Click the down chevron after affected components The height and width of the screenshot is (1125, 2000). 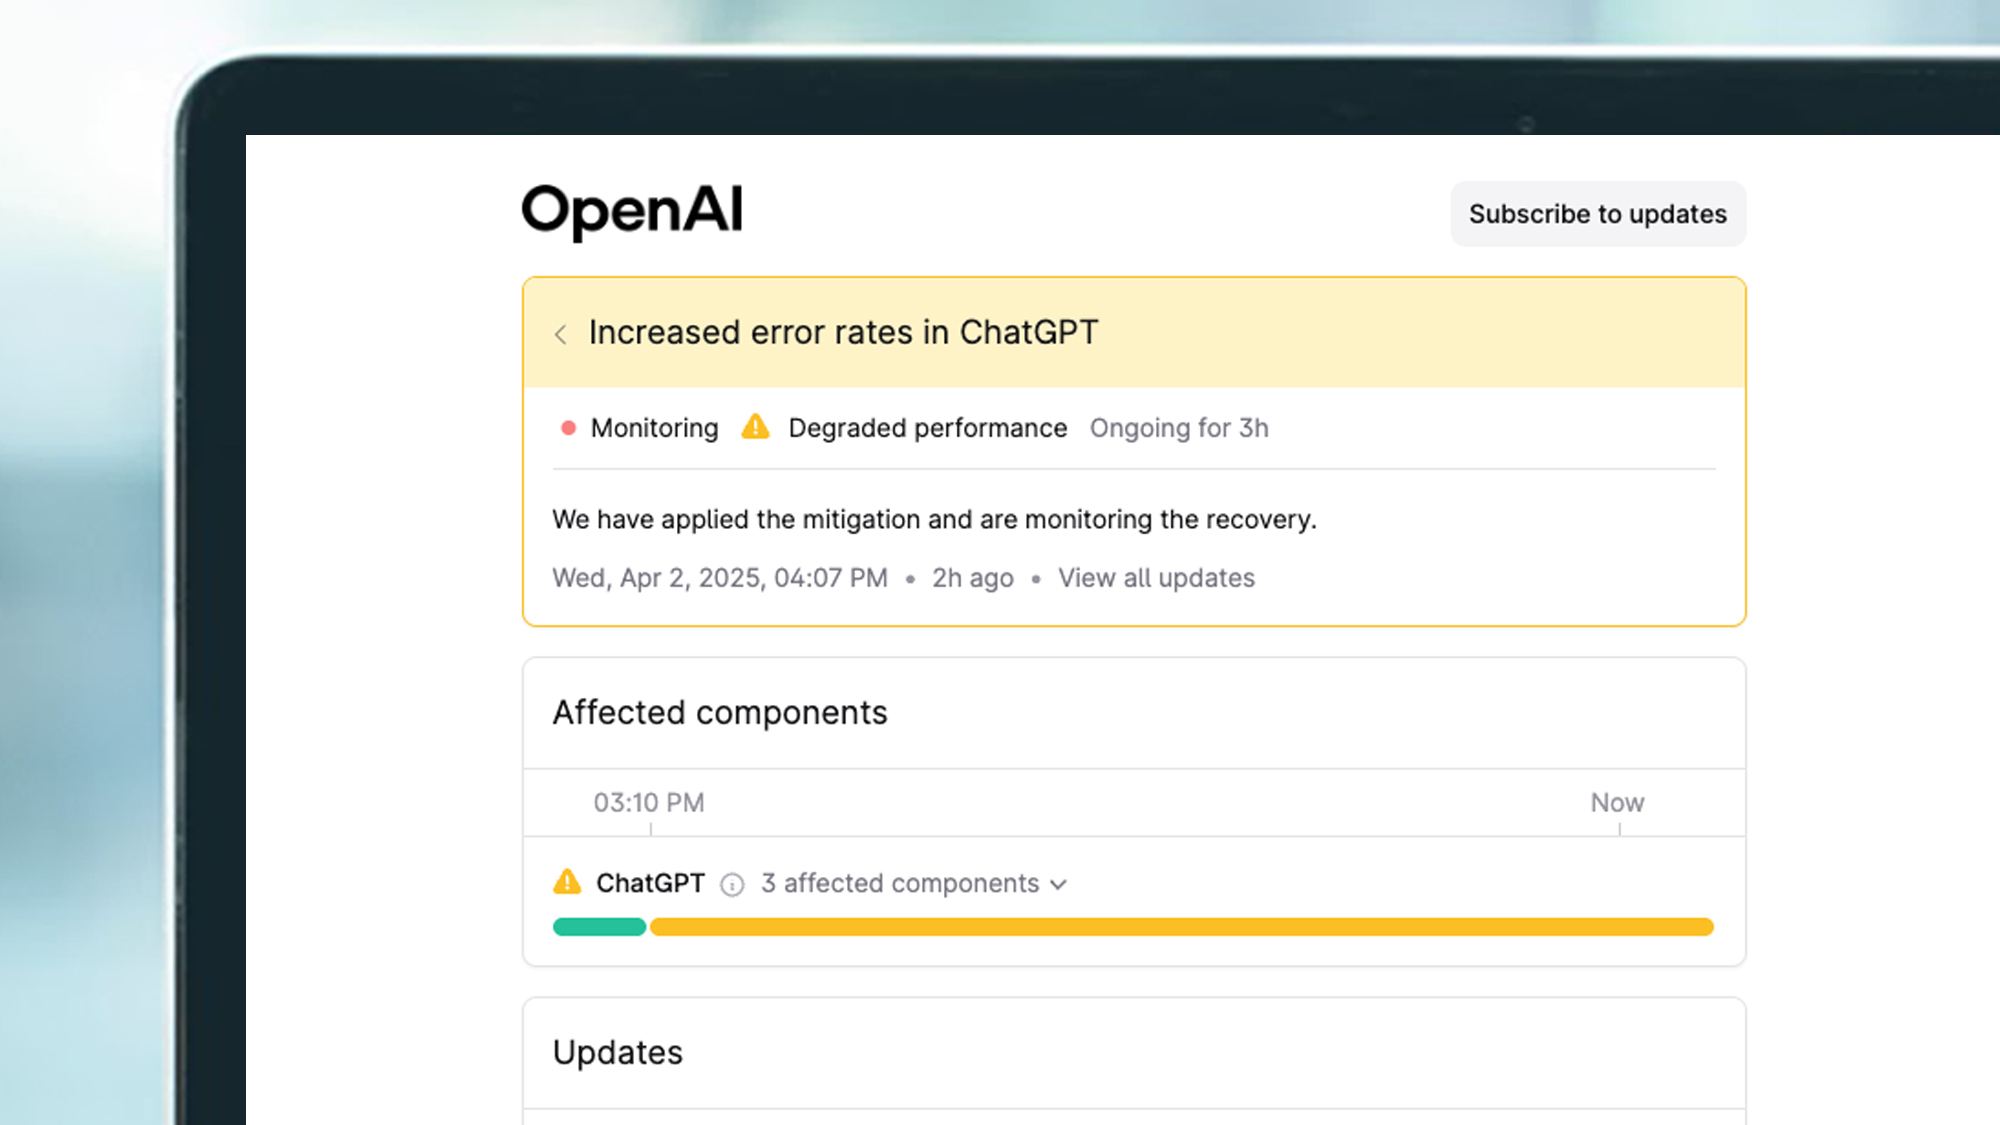pyautogui.click(x=1059, y=885)
